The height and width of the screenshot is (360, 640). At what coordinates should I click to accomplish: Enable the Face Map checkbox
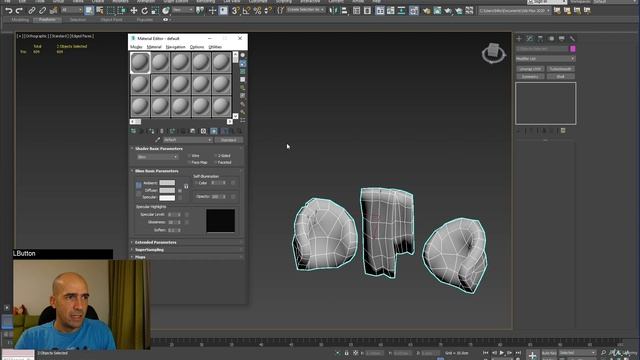(x=190, y=162)
